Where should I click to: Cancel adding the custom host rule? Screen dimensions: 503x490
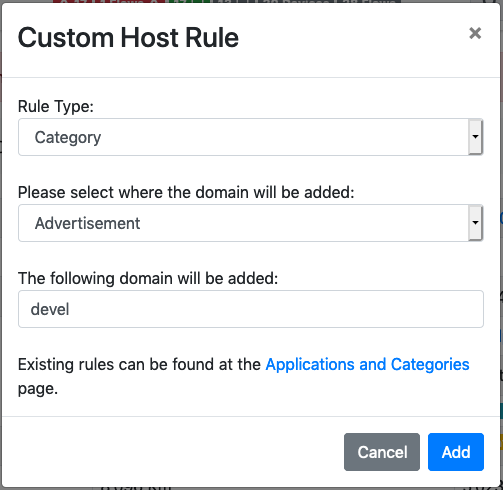coord(382,452)
